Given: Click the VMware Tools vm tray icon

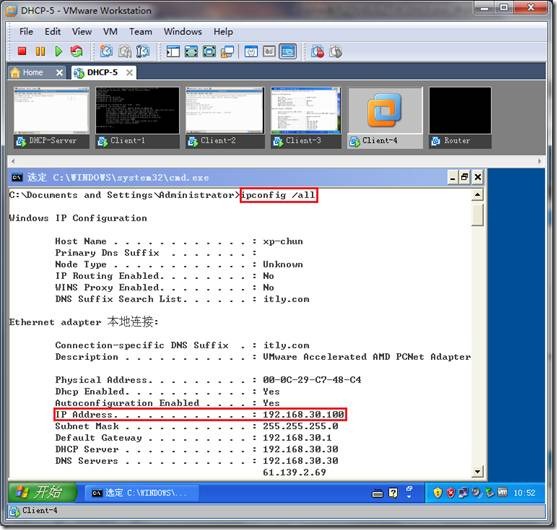Looking at the screenshot, I should [502, 492].
